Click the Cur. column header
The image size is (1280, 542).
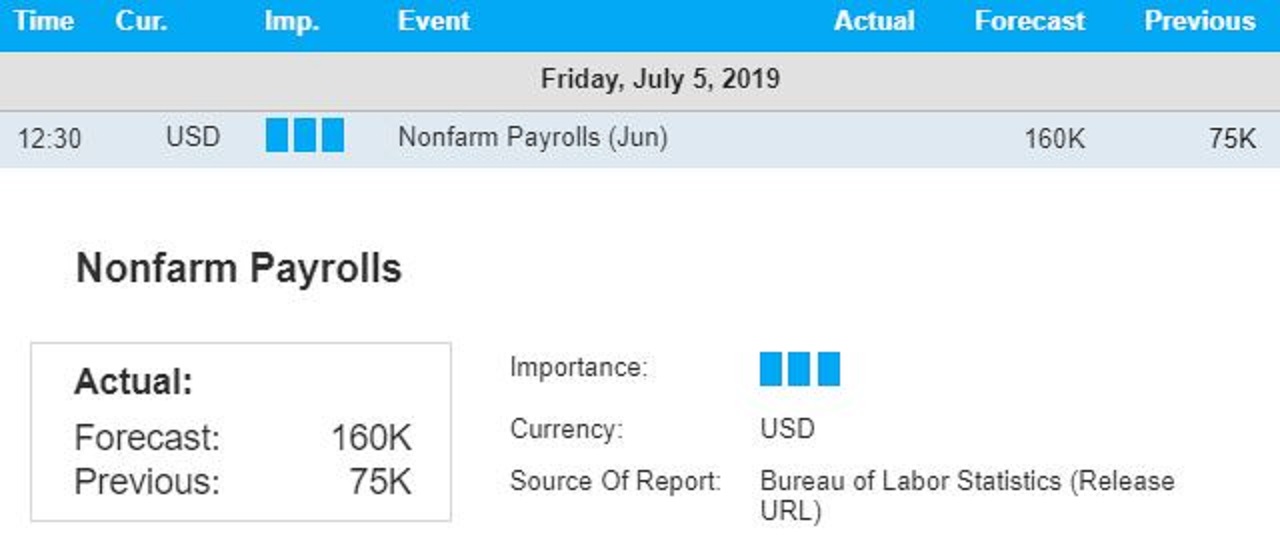(142, 21)
